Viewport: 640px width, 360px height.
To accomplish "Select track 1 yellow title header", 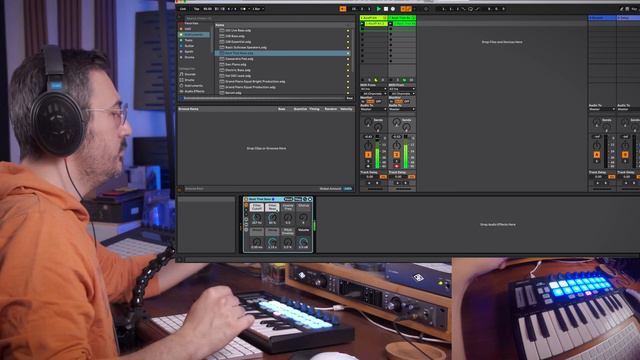I will pyautogui.click(x=373, y=18).
